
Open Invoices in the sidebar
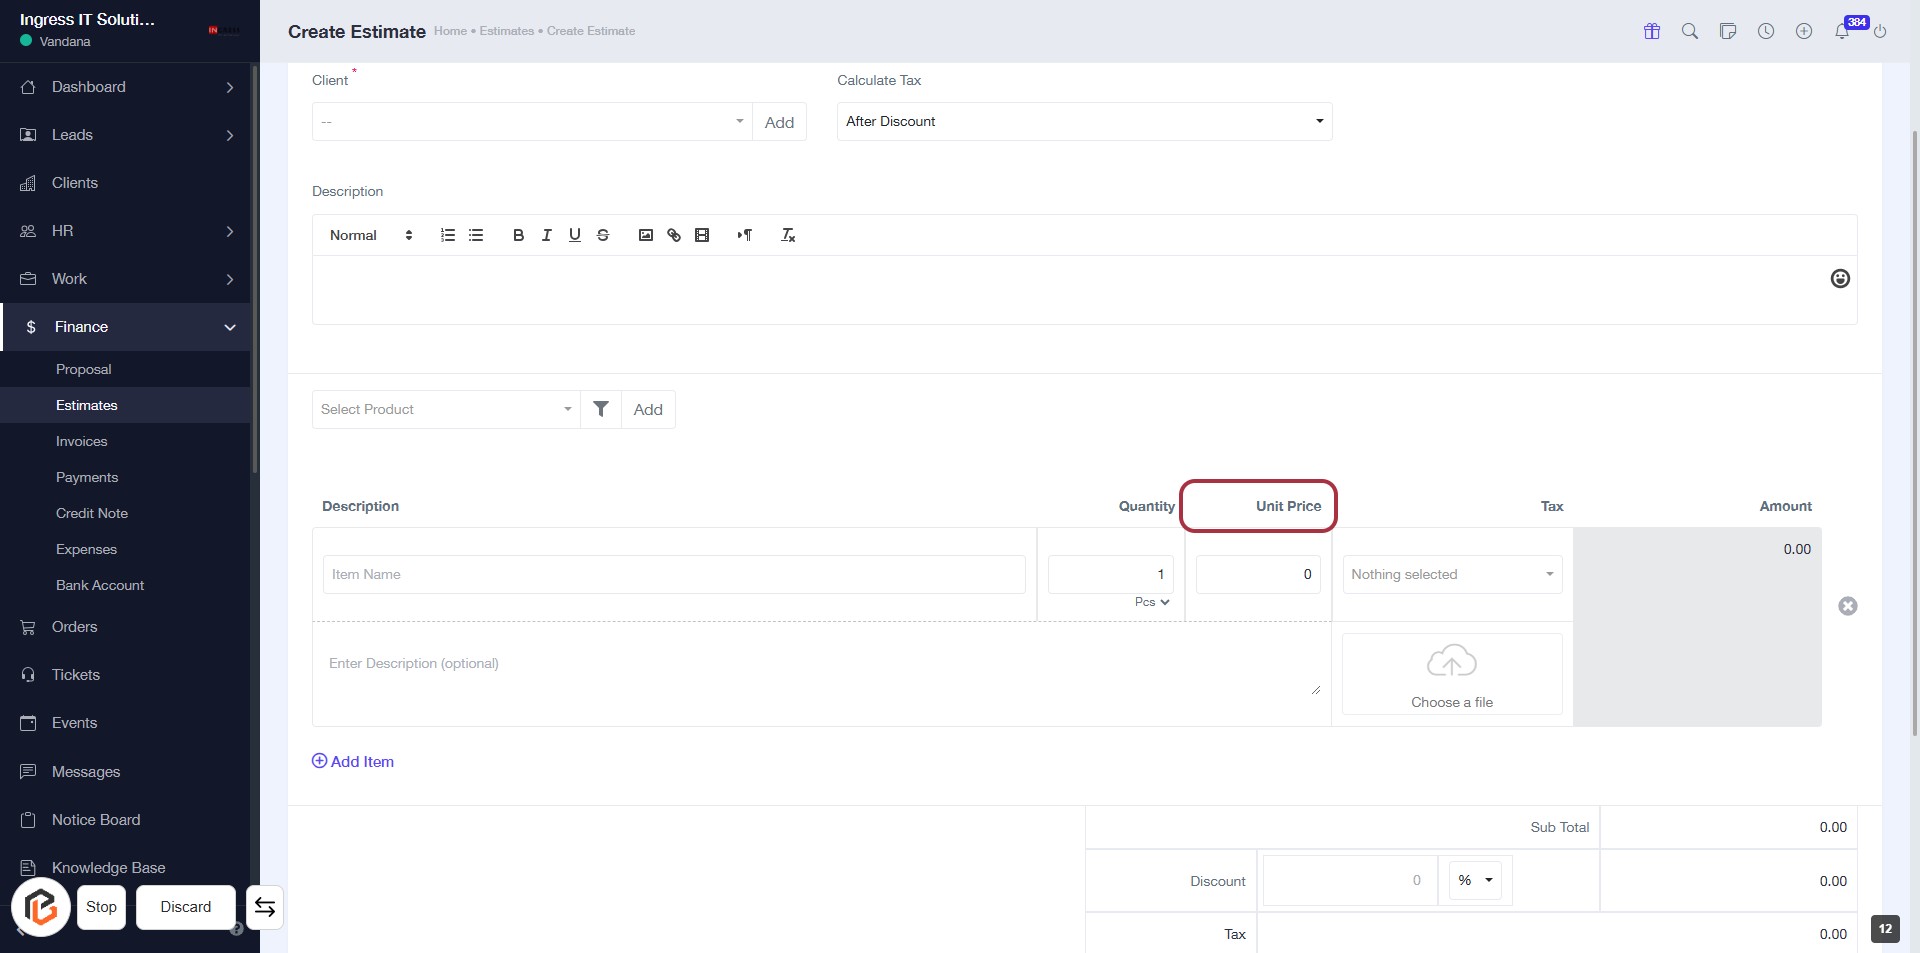81,441
